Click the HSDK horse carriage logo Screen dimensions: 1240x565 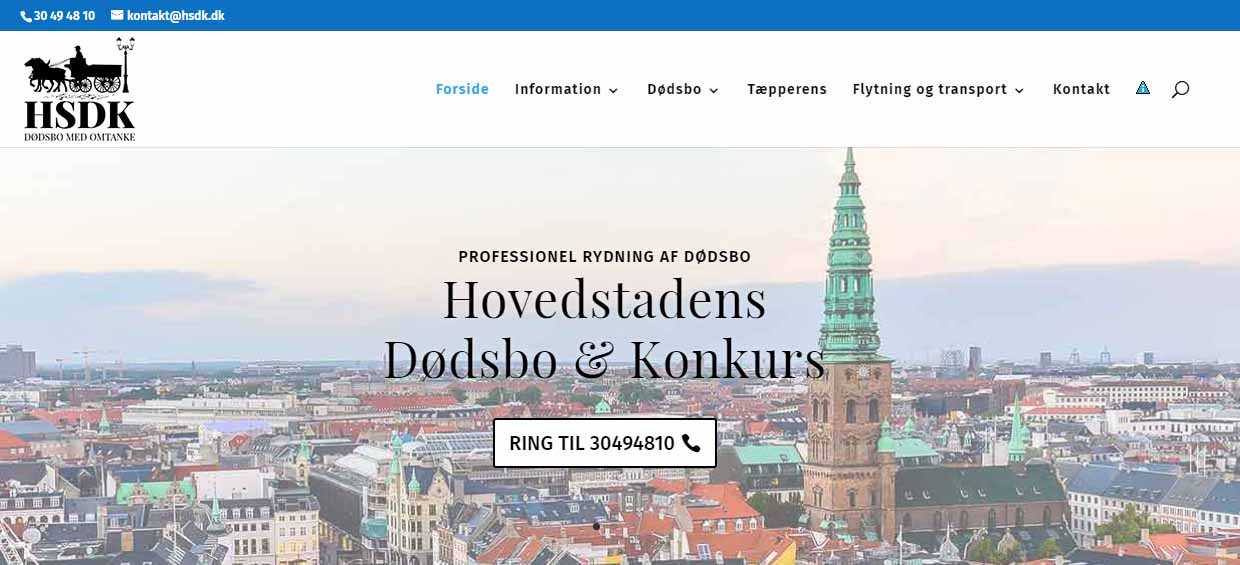click(x=80, y=89)
